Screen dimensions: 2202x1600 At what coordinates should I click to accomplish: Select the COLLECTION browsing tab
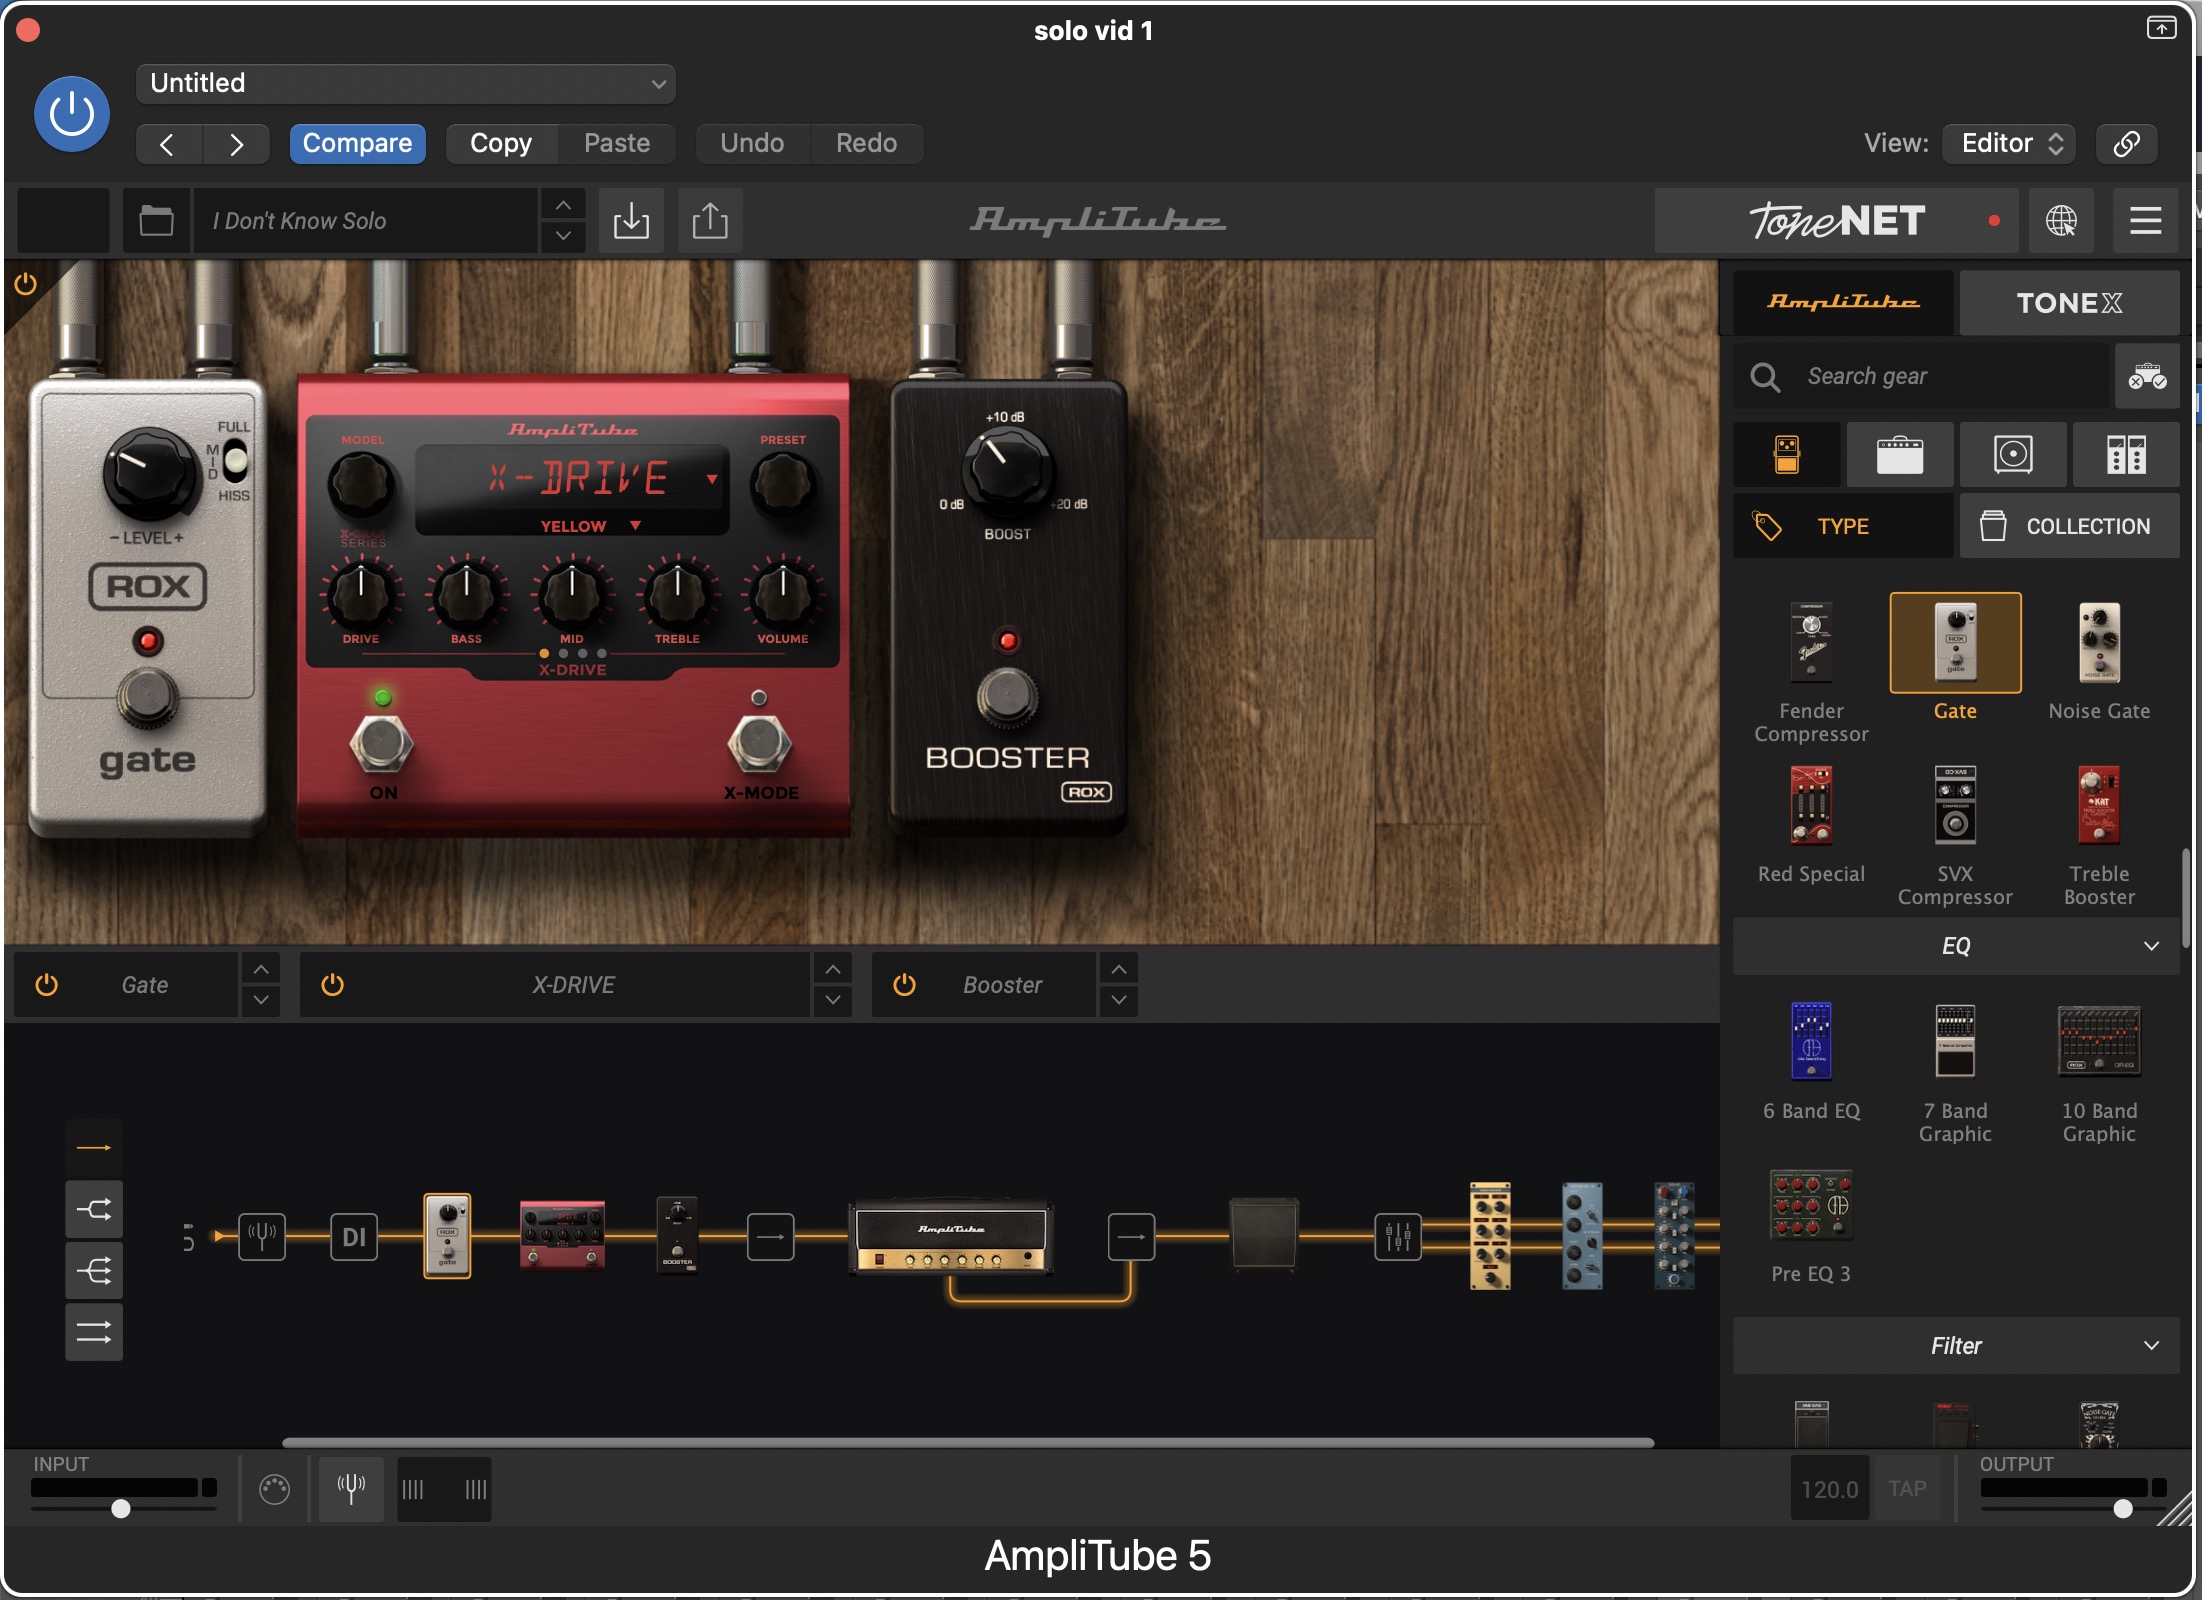[2069, 526]
